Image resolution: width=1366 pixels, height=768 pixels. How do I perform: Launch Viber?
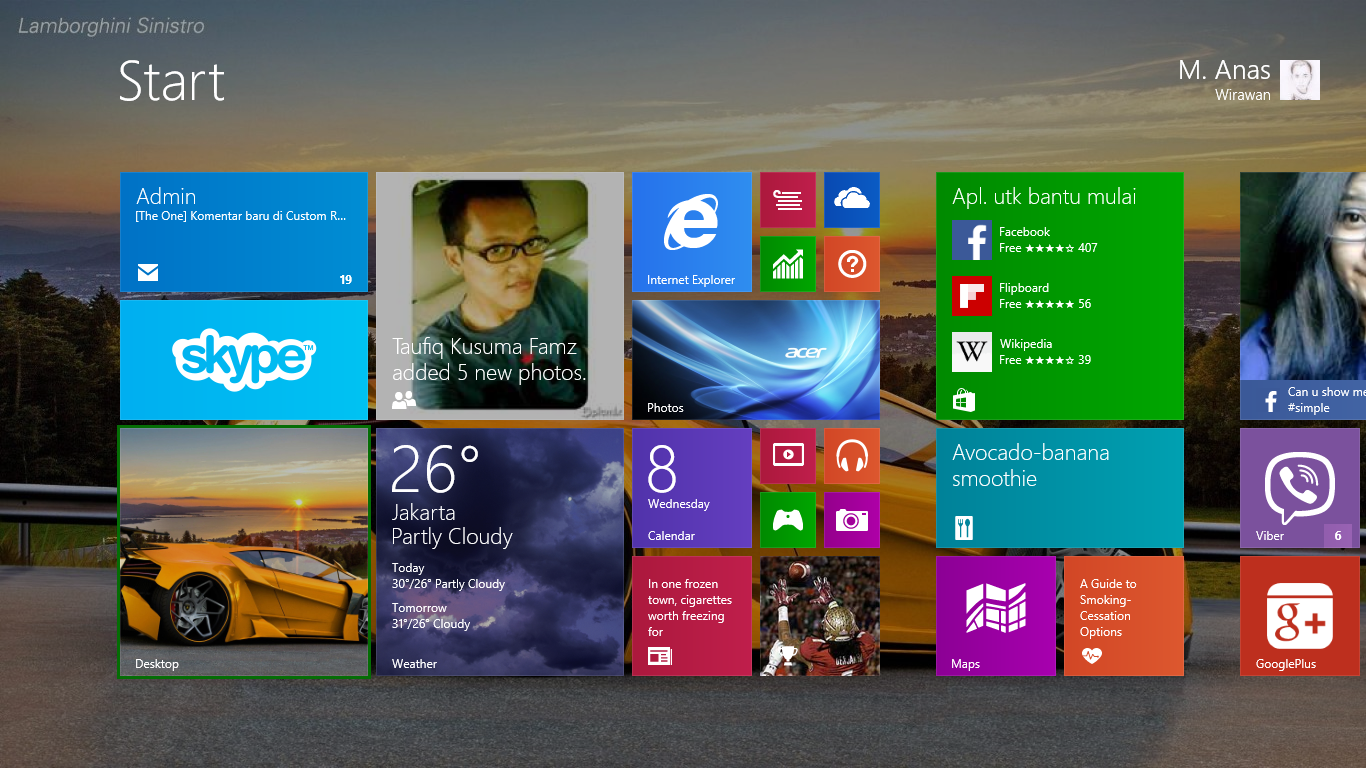1299,487
